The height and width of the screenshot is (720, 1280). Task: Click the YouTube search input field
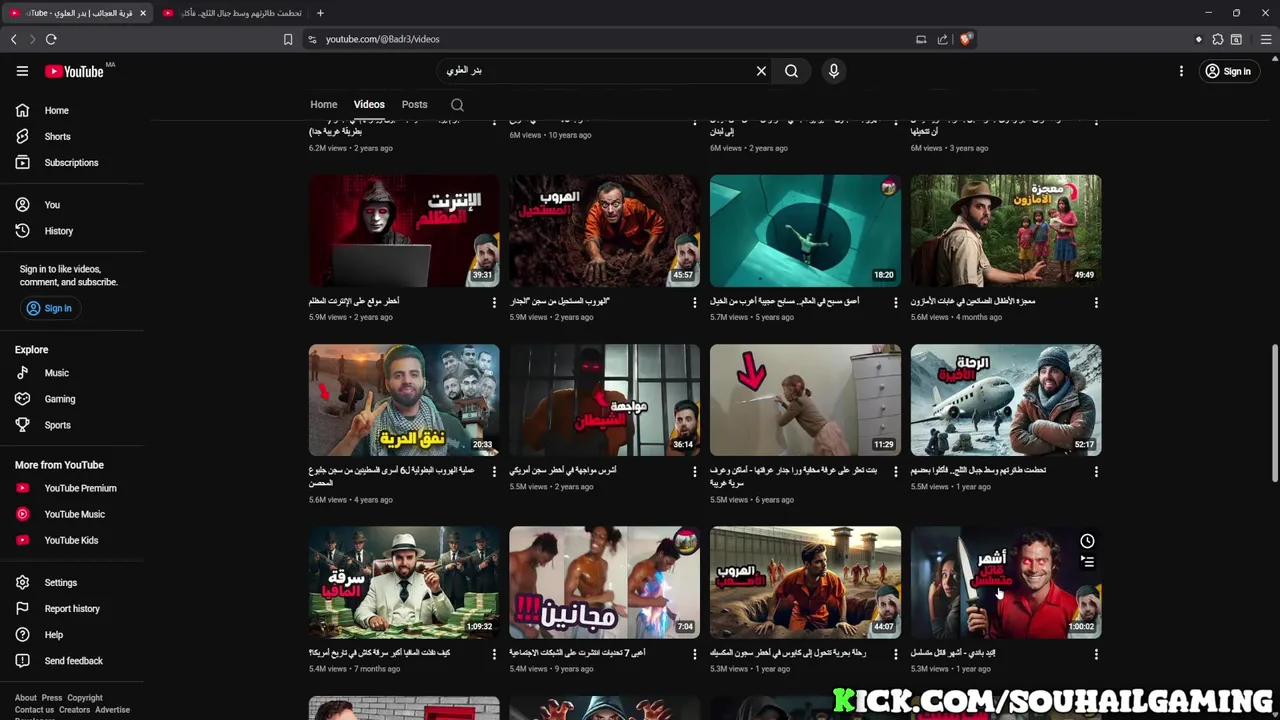click(595, 71)
